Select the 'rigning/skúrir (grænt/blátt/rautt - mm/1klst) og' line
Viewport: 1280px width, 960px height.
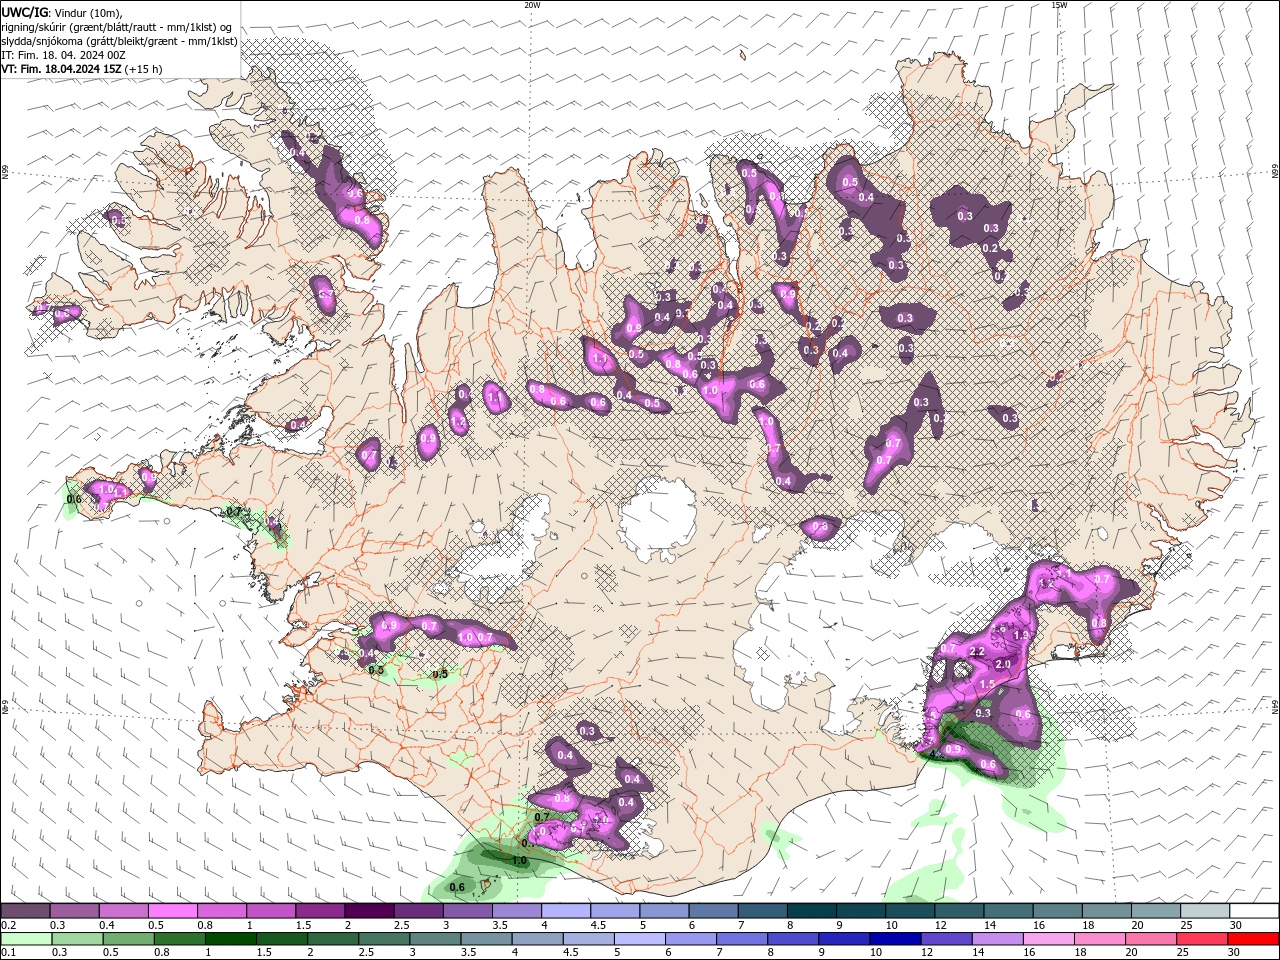pos(117,26)
